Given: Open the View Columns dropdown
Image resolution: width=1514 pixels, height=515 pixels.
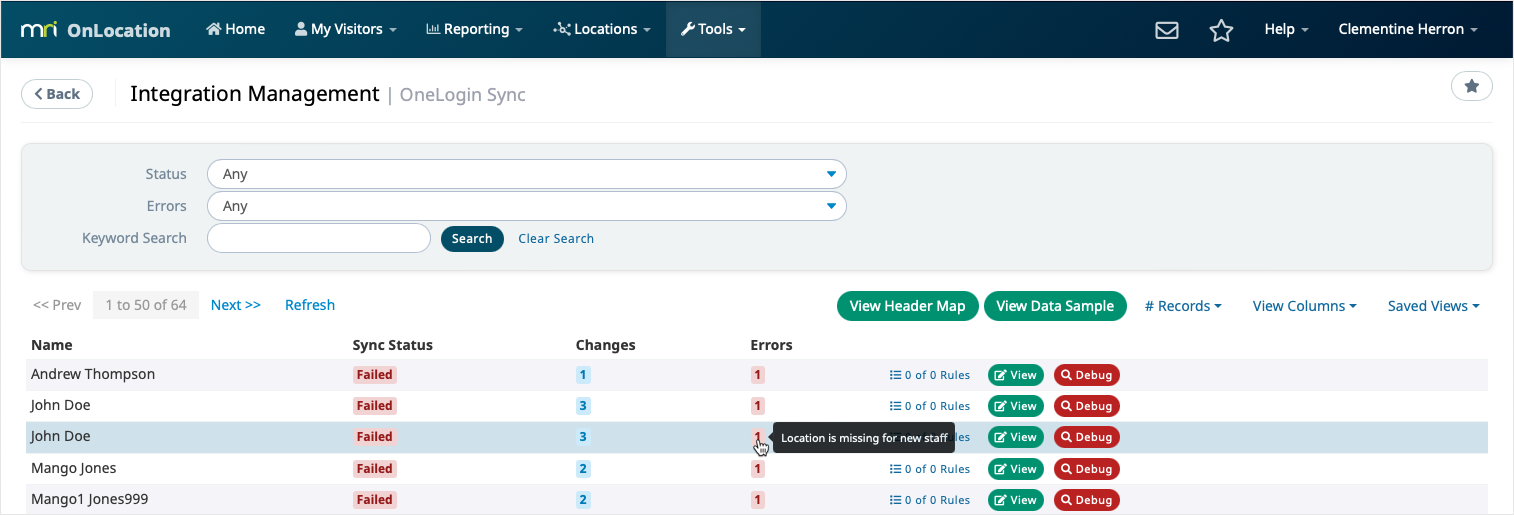Looking at the screenshot, I should point(1304,306).
